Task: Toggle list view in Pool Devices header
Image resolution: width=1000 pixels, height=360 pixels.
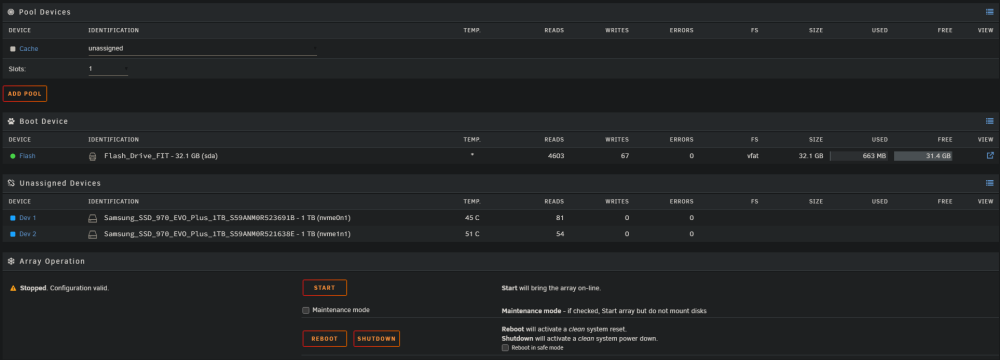Action: click(x=990, y=12)
